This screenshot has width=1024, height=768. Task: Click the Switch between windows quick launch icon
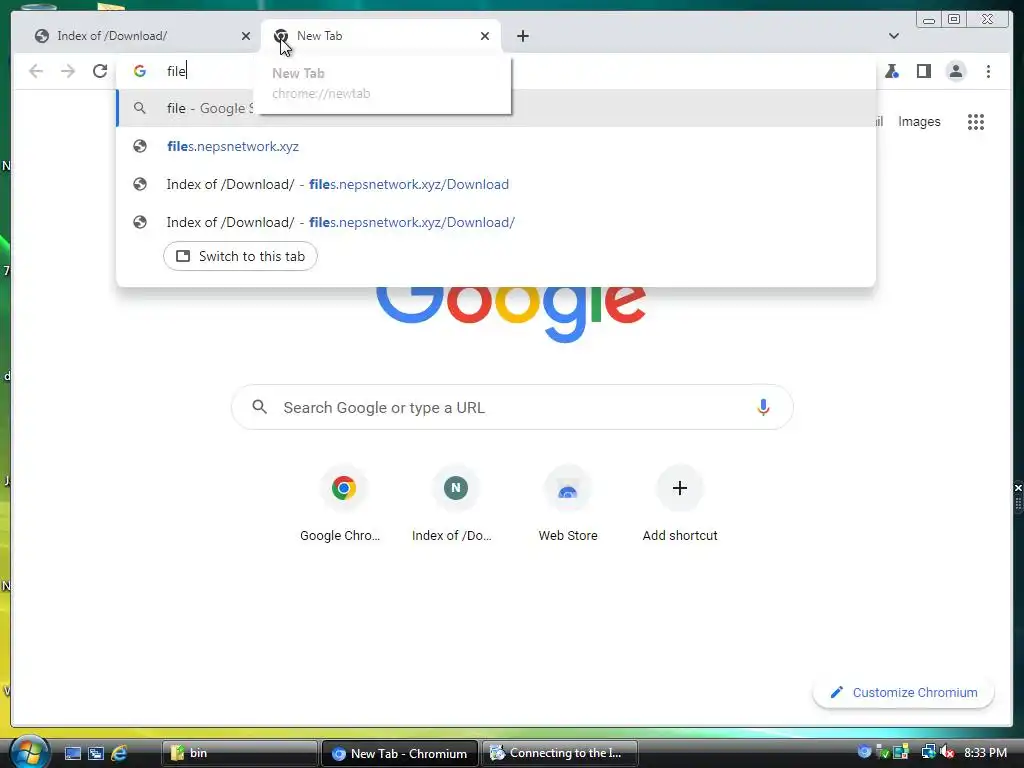(x=95, y=753)
